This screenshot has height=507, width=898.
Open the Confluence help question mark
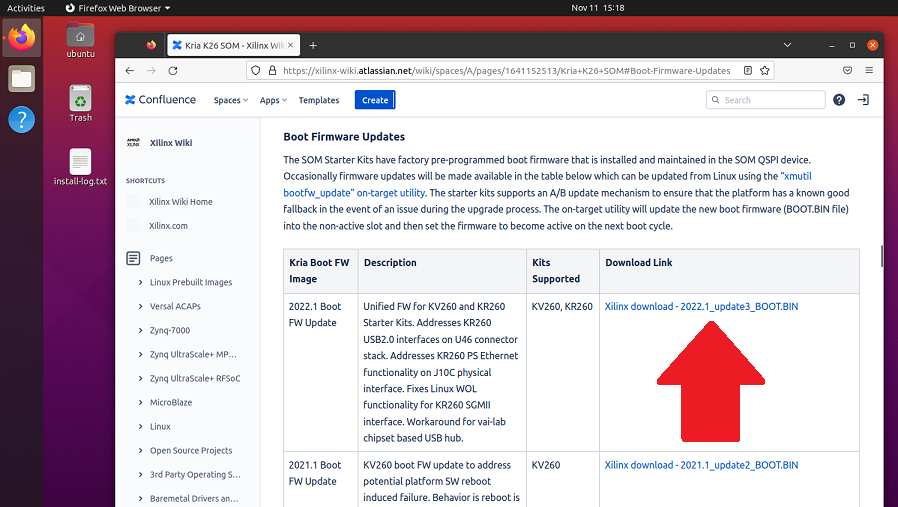tap(839, 100)
